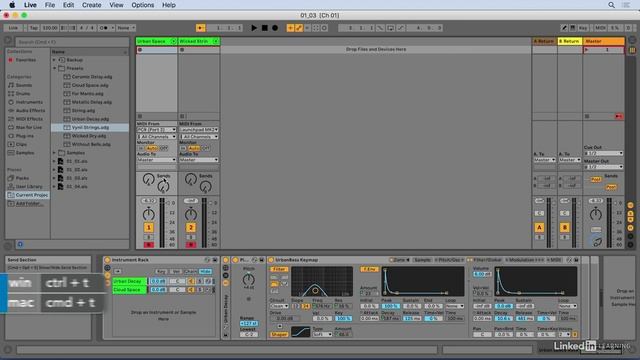Click Add Folder in browser
The height and width of the screenshot is (360, 640).
point(29,203)
